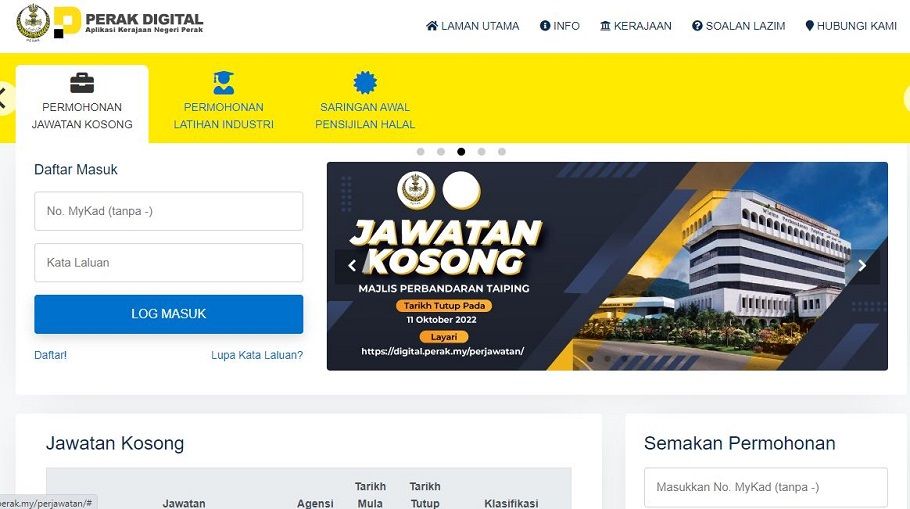Click the No. MyKad login field
The height and width of the screenshot is (509, 910).
click(x=168, y=211)
